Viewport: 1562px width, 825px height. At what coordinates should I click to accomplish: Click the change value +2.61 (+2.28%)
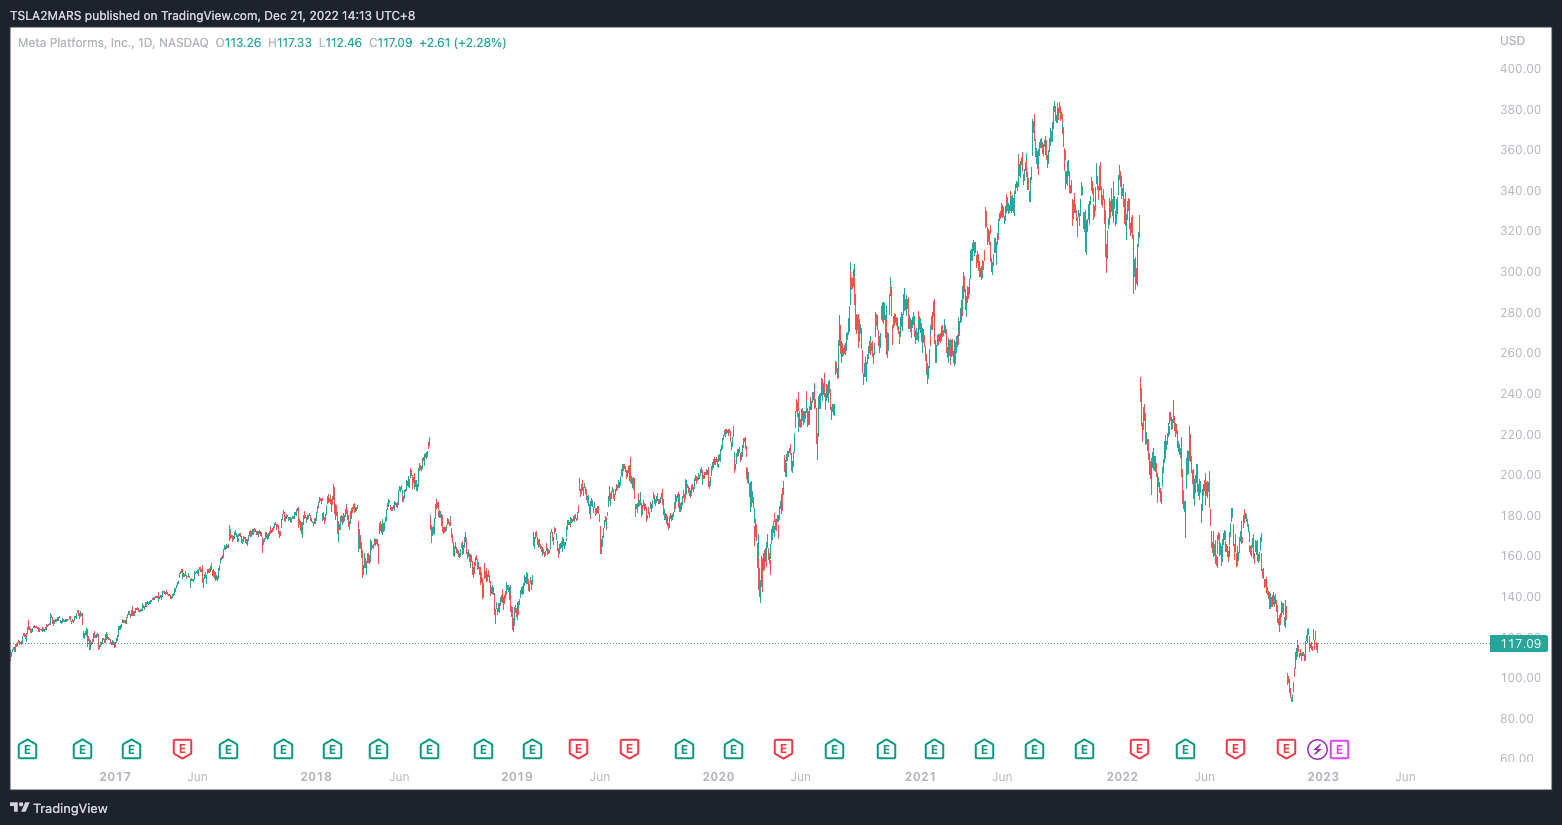(462, 43)
